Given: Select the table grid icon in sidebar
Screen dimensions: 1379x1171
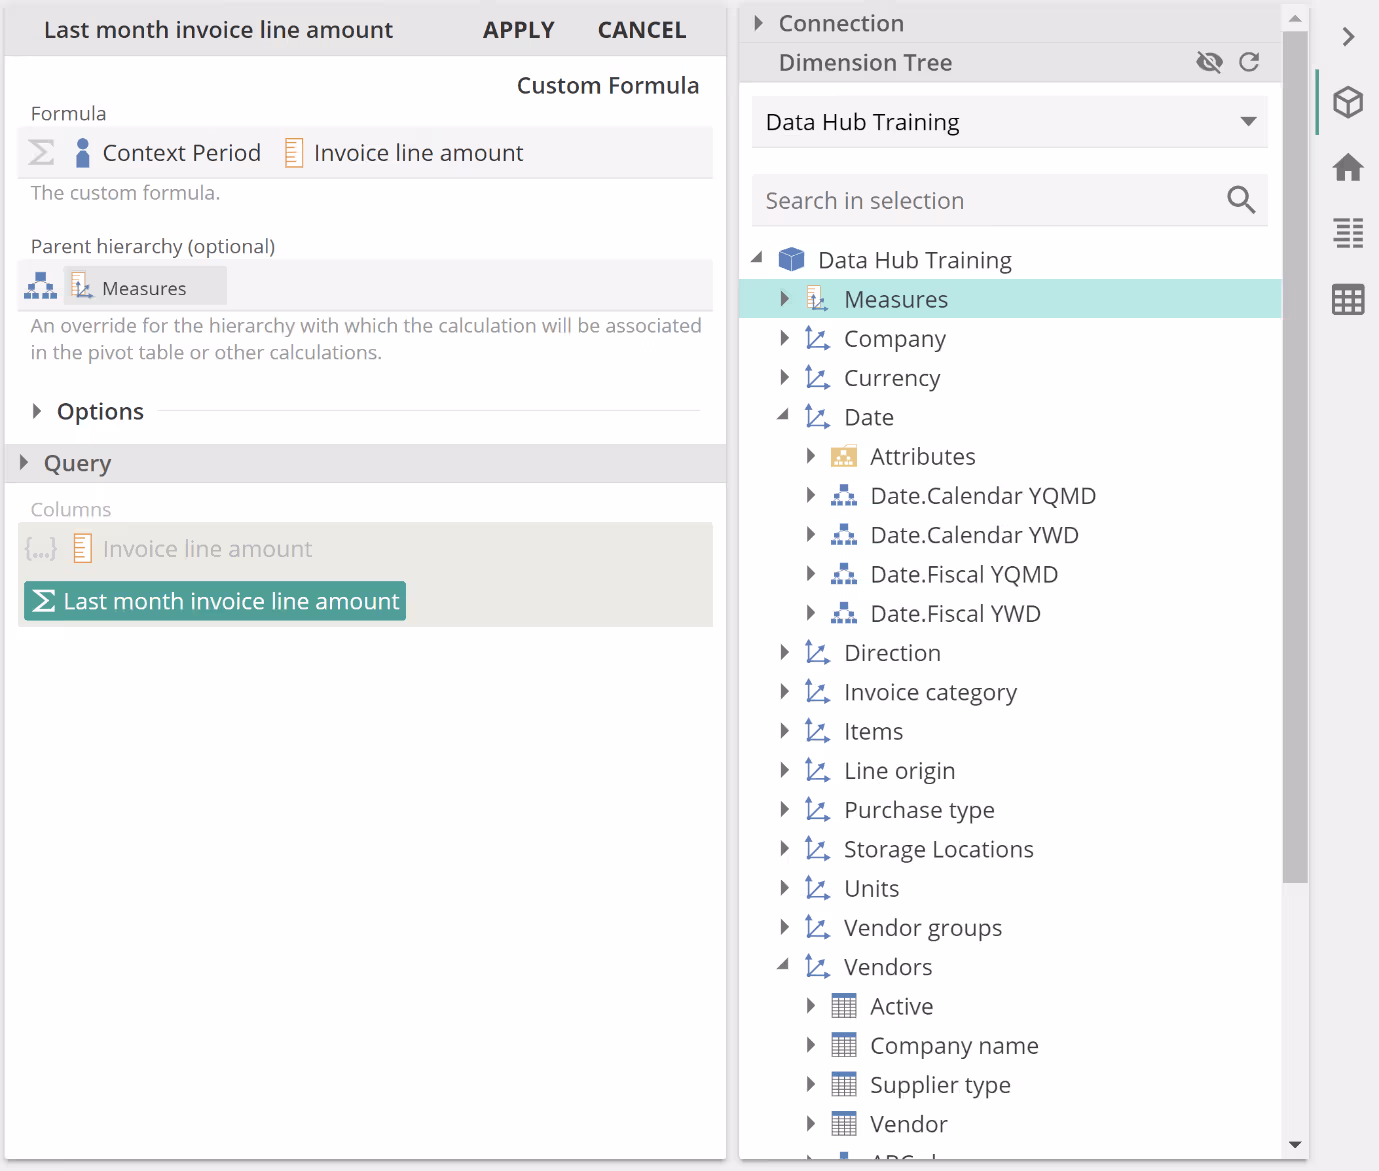Looking at the screenshot, I should 1347,299.
